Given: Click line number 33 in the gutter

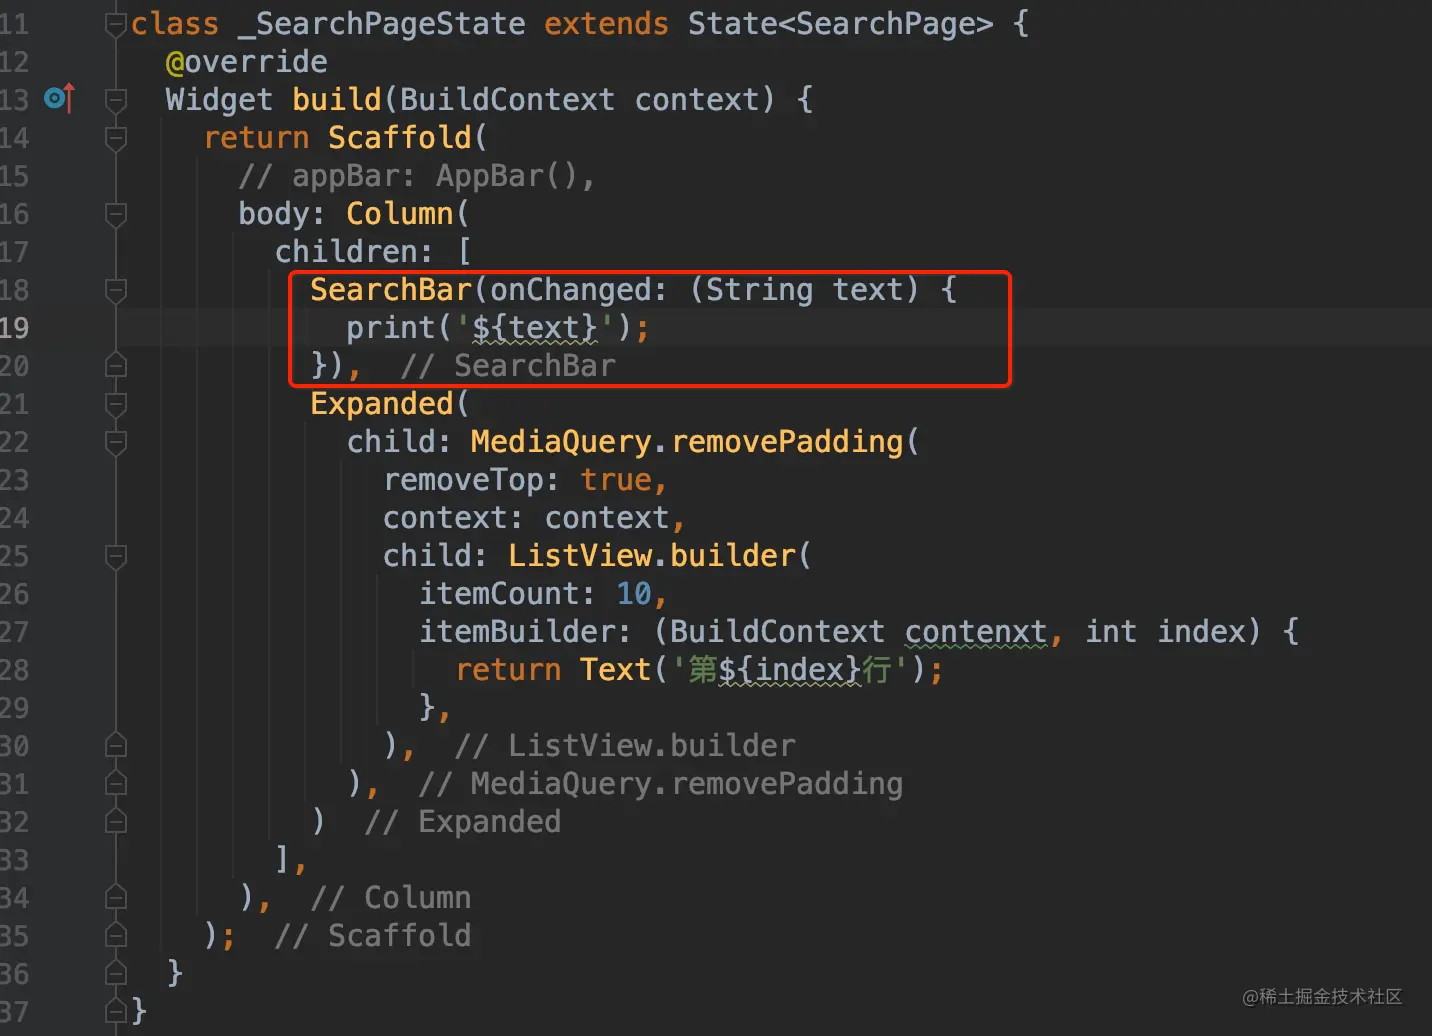Looking at the screenshot, I should (14, 860).
